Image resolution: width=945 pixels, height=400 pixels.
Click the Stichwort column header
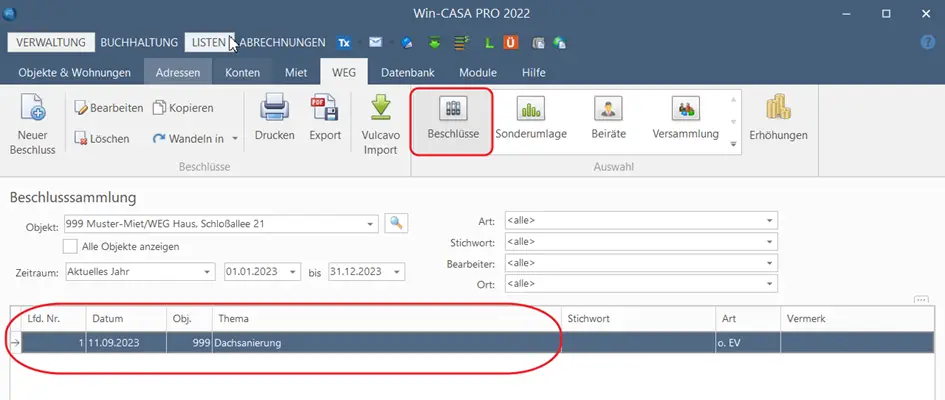pos(638,318)
